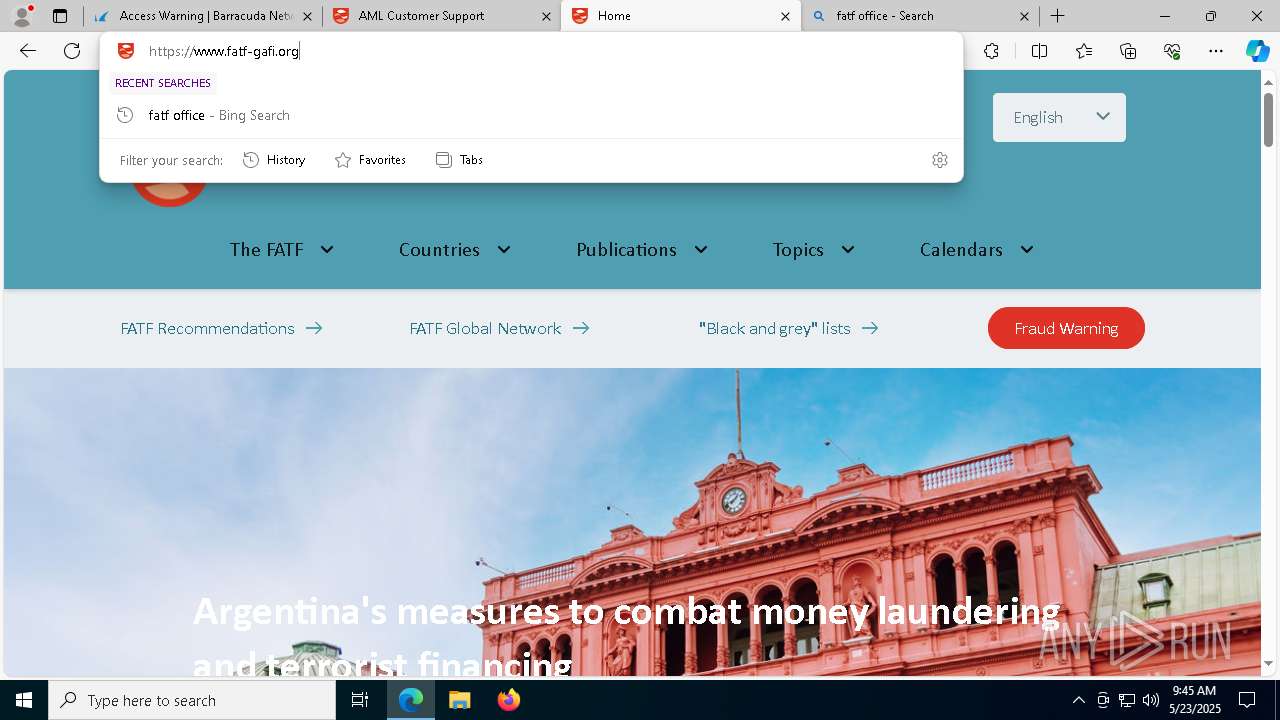The height and width of the screenshot is (720, 1280).
Task: Open Browser essentials heart icon
Action: pyautogui.click(x=1172, y=51)
